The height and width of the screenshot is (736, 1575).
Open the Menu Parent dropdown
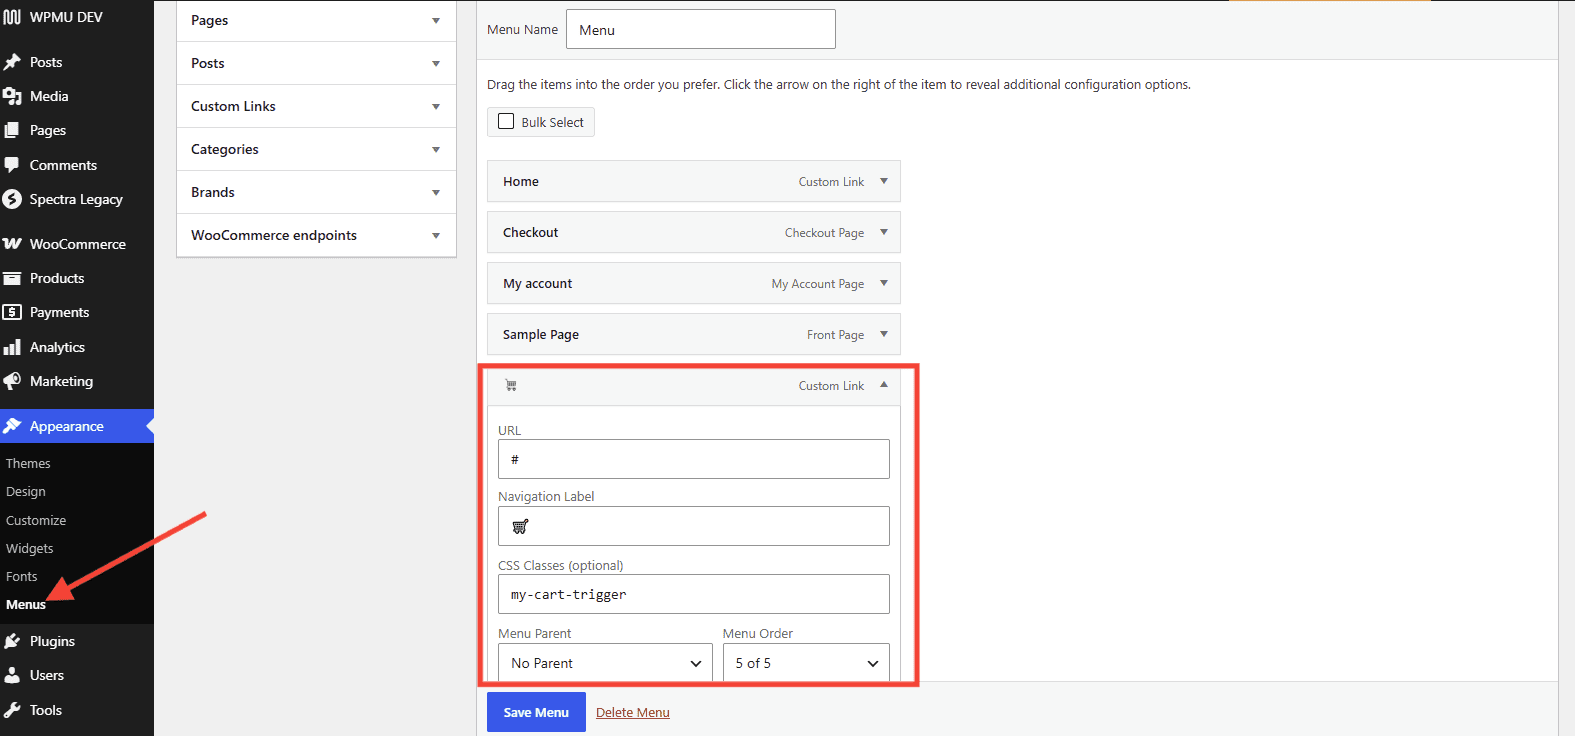[x=605, y=663]
